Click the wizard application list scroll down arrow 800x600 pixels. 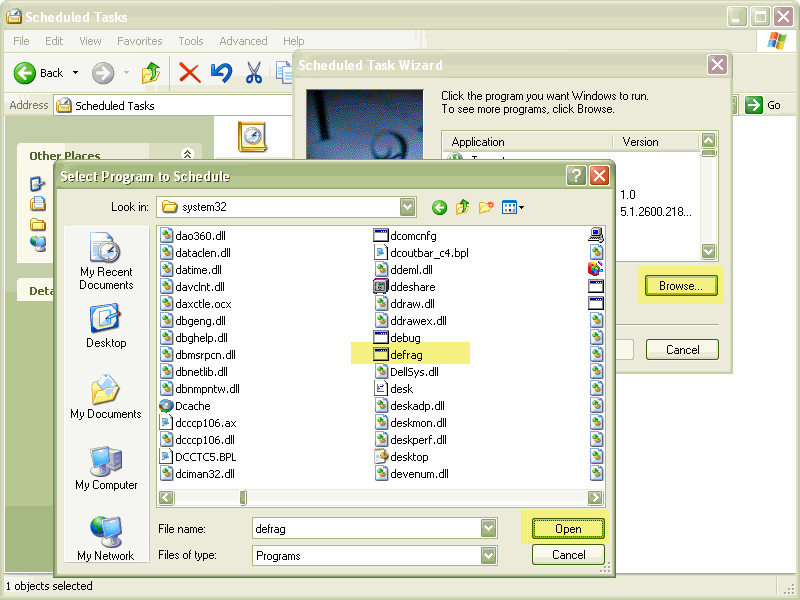pos(709,251)
